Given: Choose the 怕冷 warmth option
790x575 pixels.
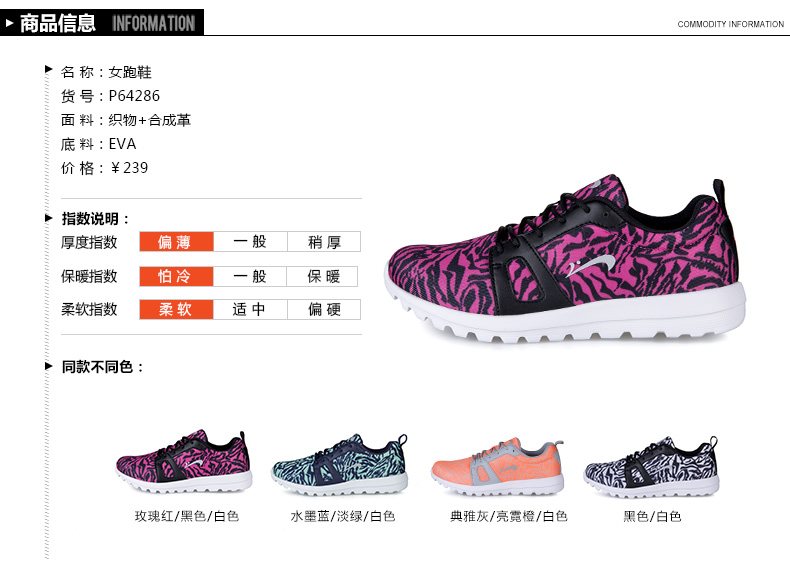Looking at the screenshot, I should 176,276.
